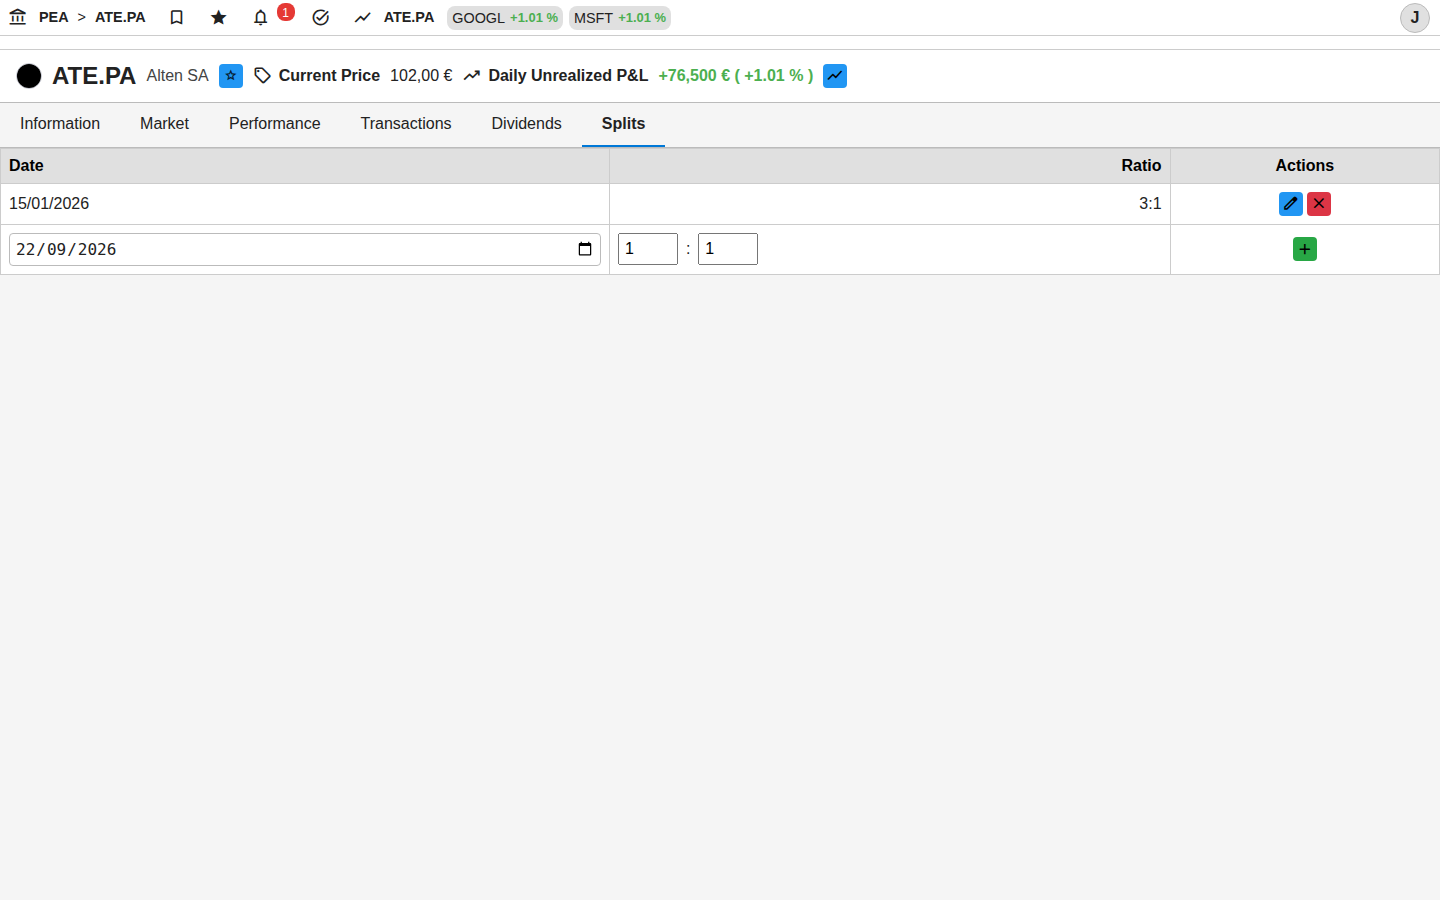
Task: Click the 15/01/2026 date cell
Action: [305, 204]
